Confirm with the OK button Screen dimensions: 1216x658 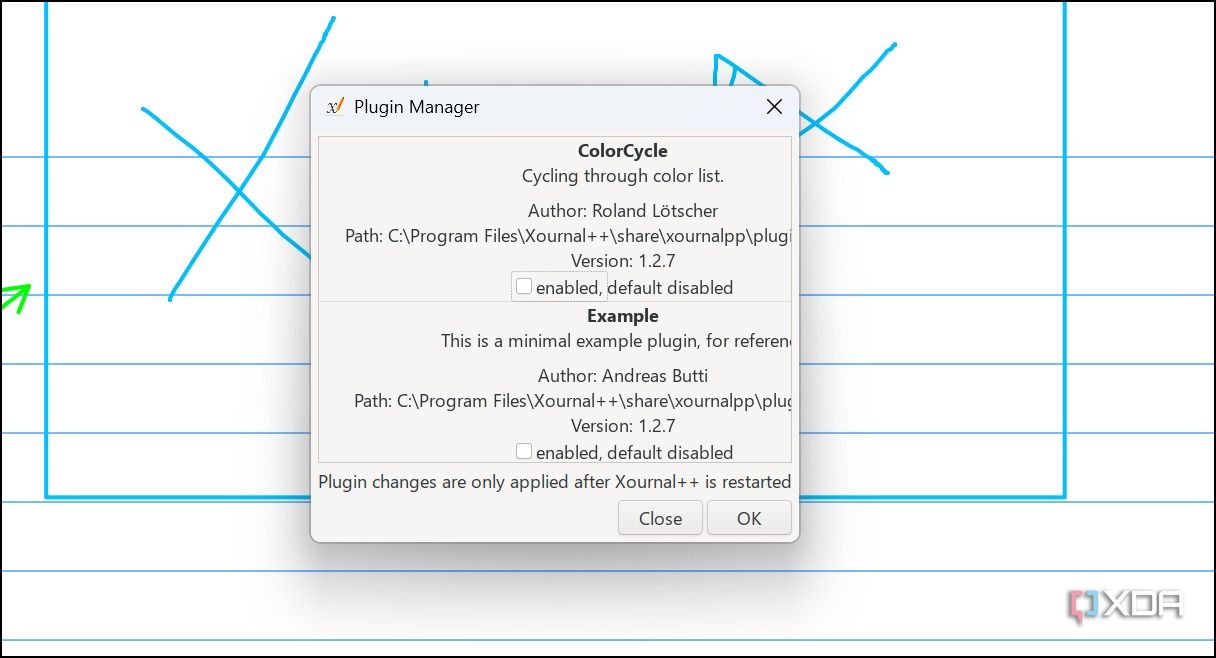(x=749, y=518)
